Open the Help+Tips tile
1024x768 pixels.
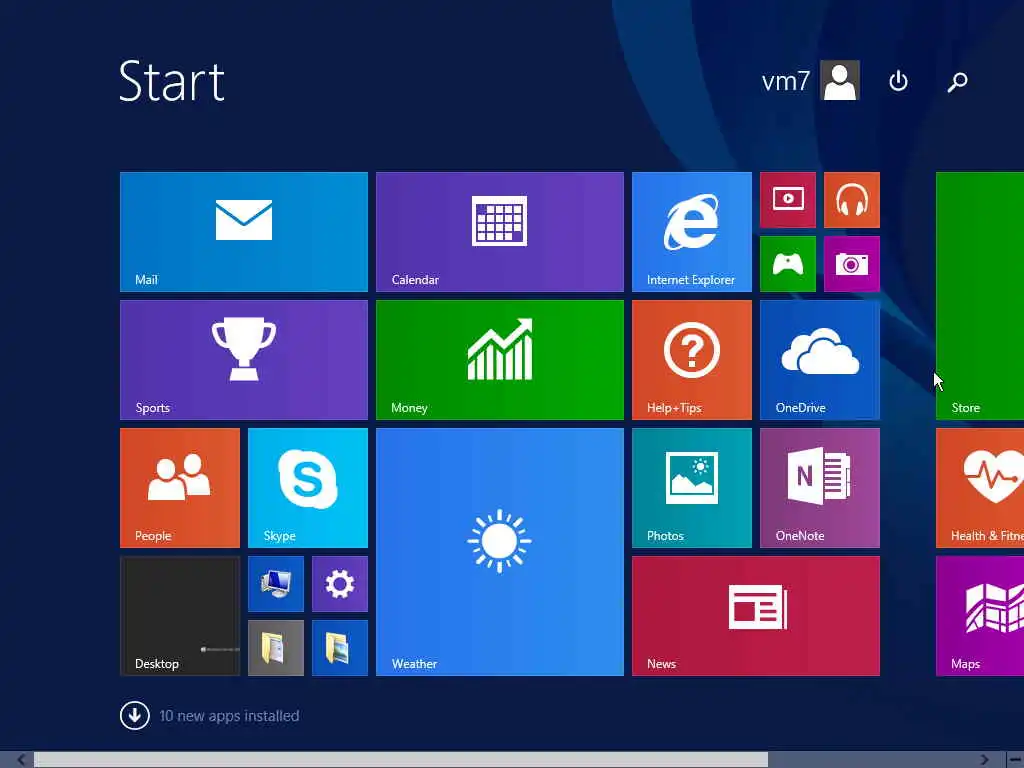coord(692,360)
